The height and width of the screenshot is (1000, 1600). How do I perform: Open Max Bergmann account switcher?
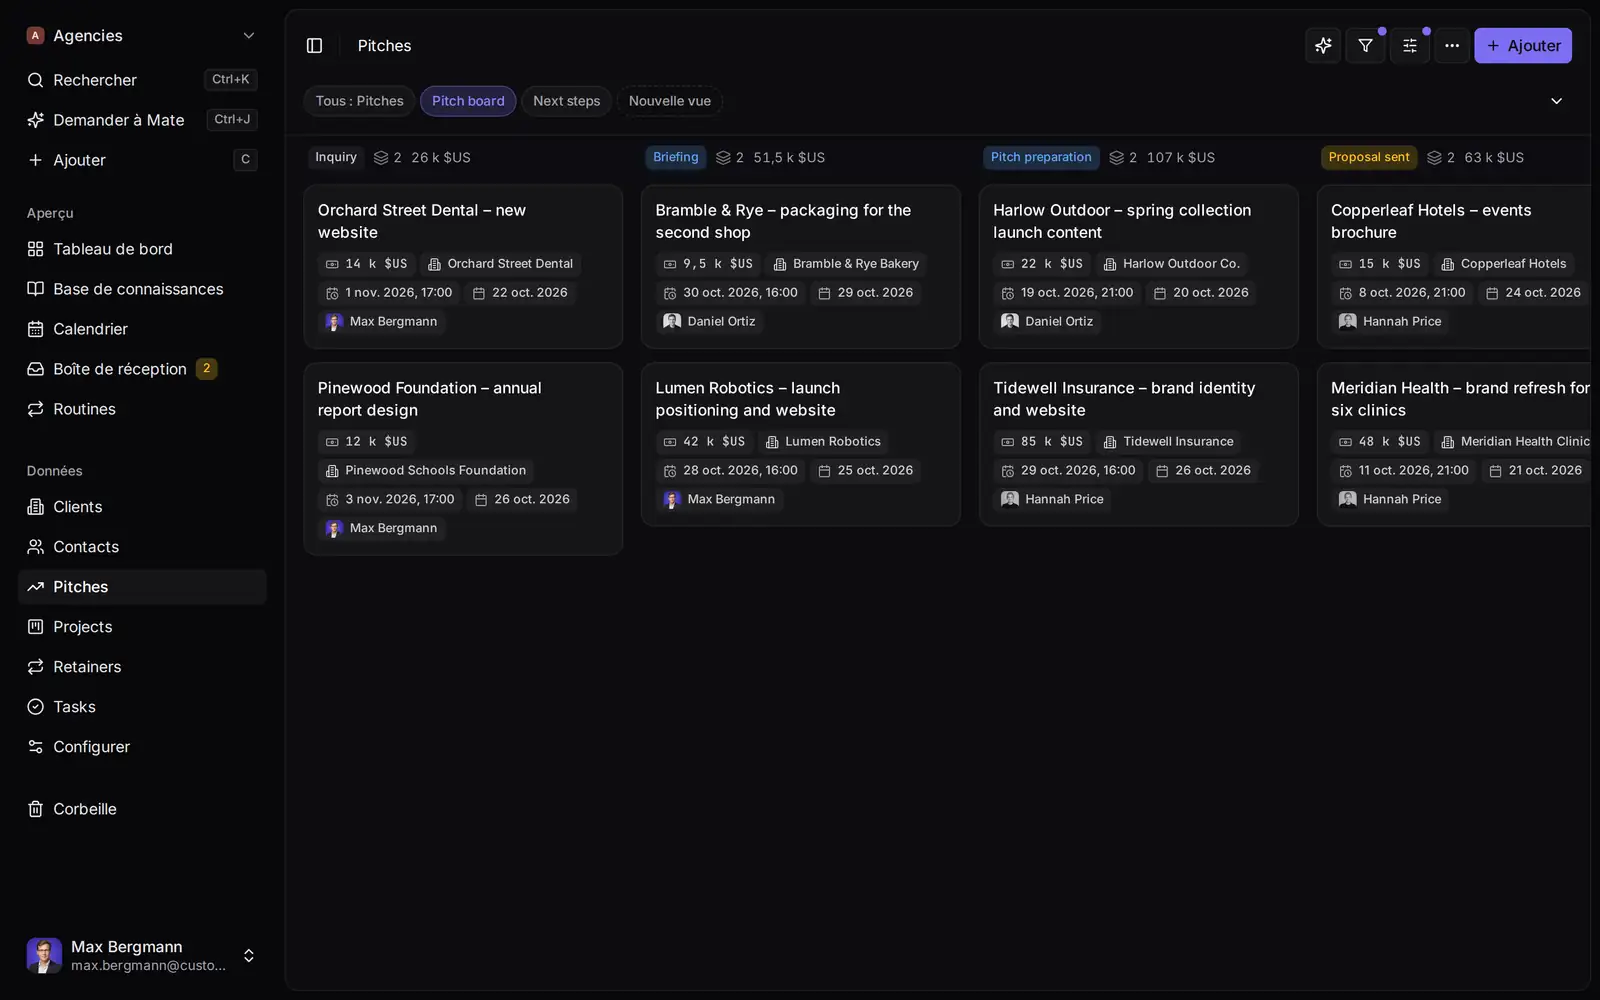point(142,956)
